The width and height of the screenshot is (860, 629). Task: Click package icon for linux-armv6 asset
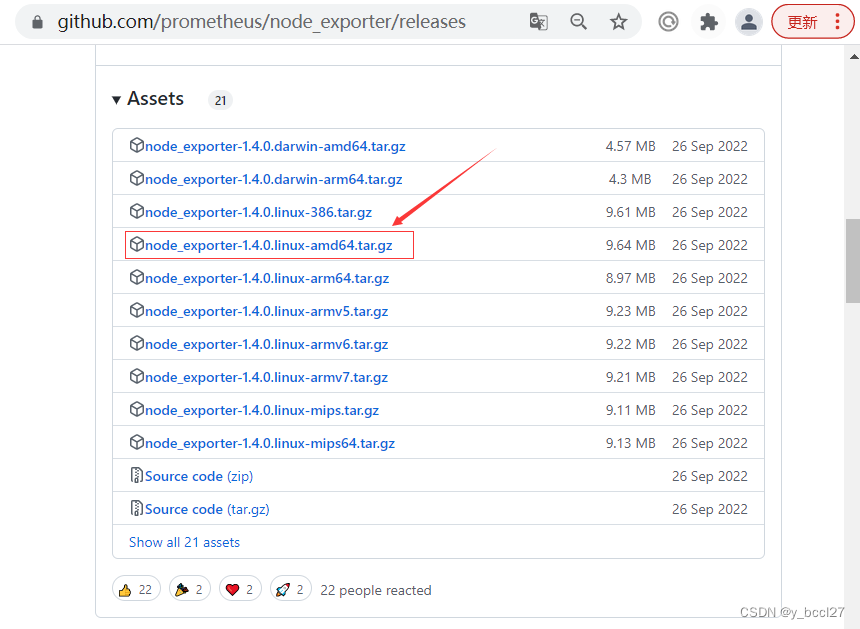point(137,343)
